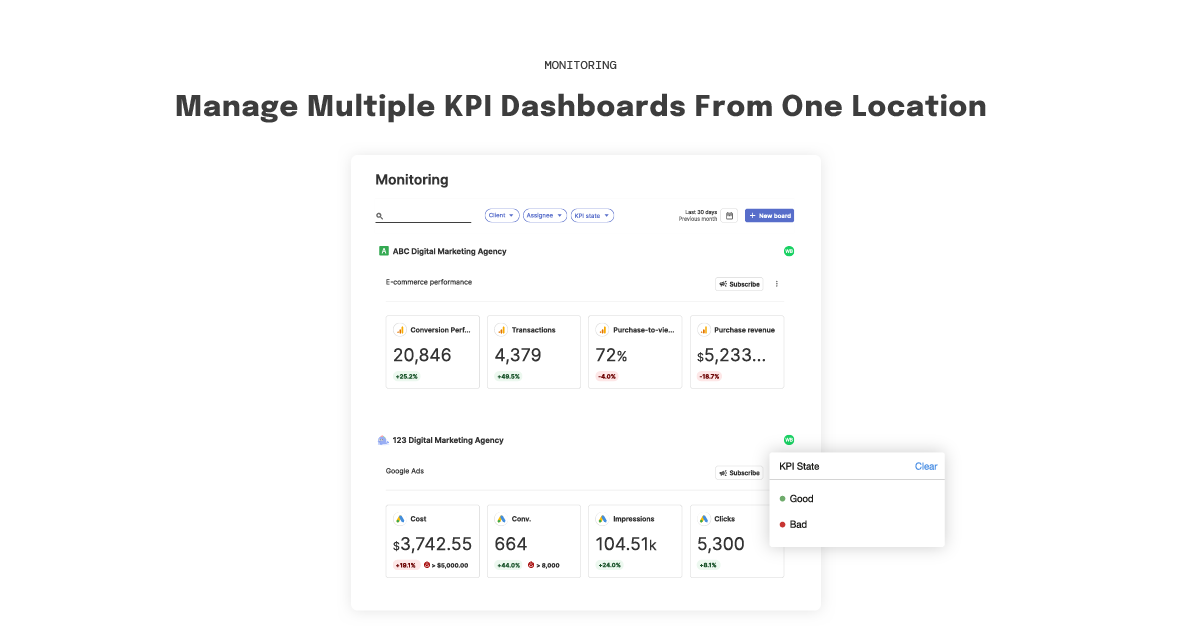Clear the KPI State filter

click(925, 466)
